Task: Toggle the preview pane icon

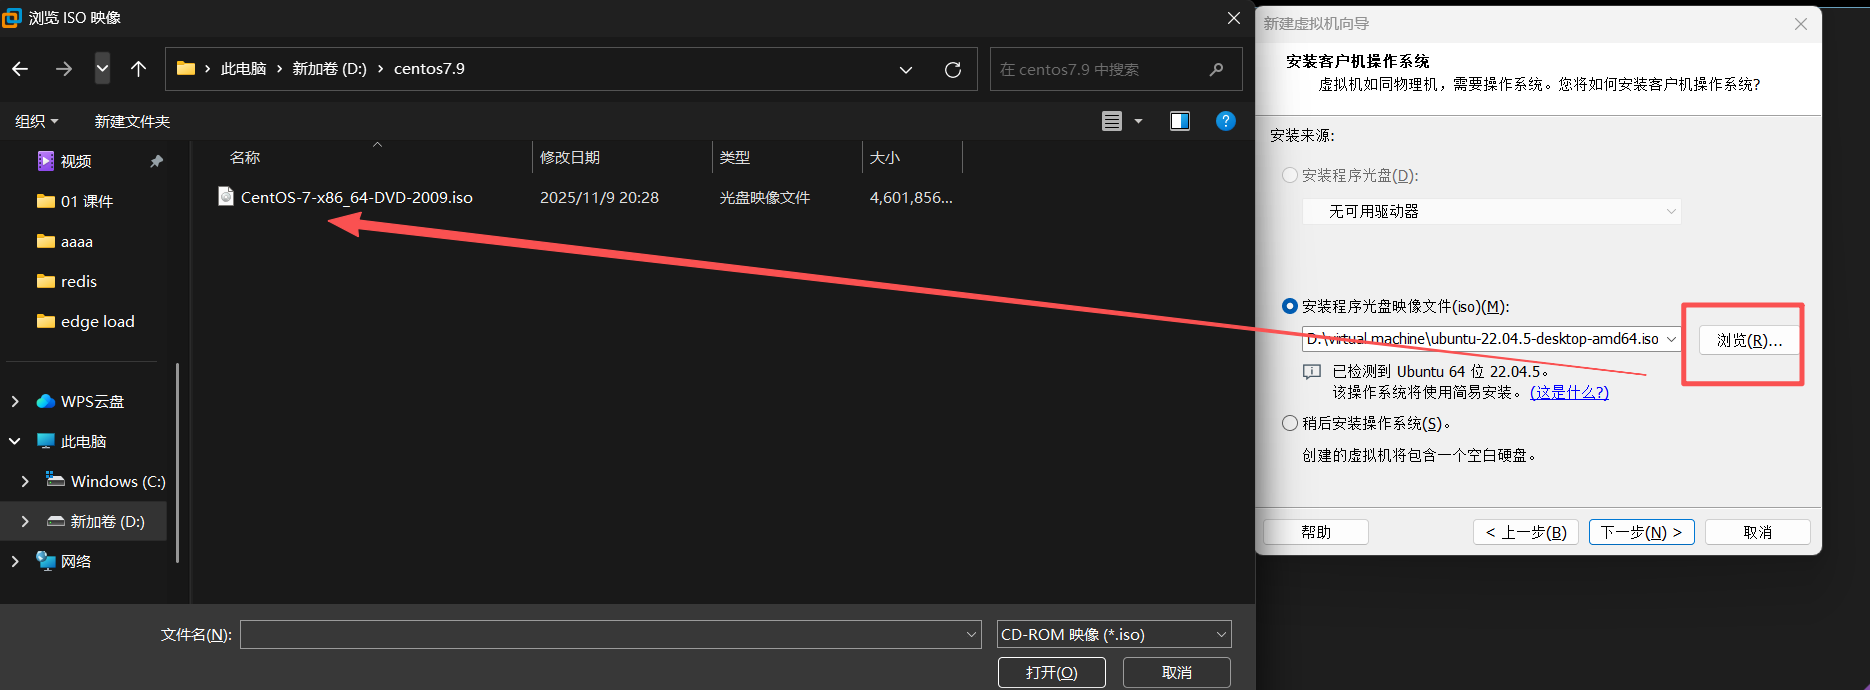Action: click(x=1180, y=121)
